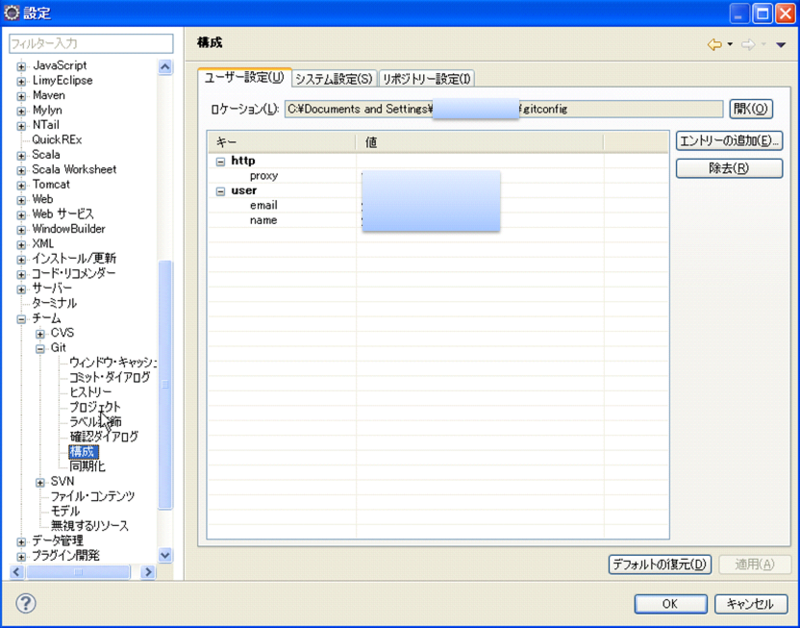
Task: Open the preference history view menu triangle
Action: click(x=781, y=44)
